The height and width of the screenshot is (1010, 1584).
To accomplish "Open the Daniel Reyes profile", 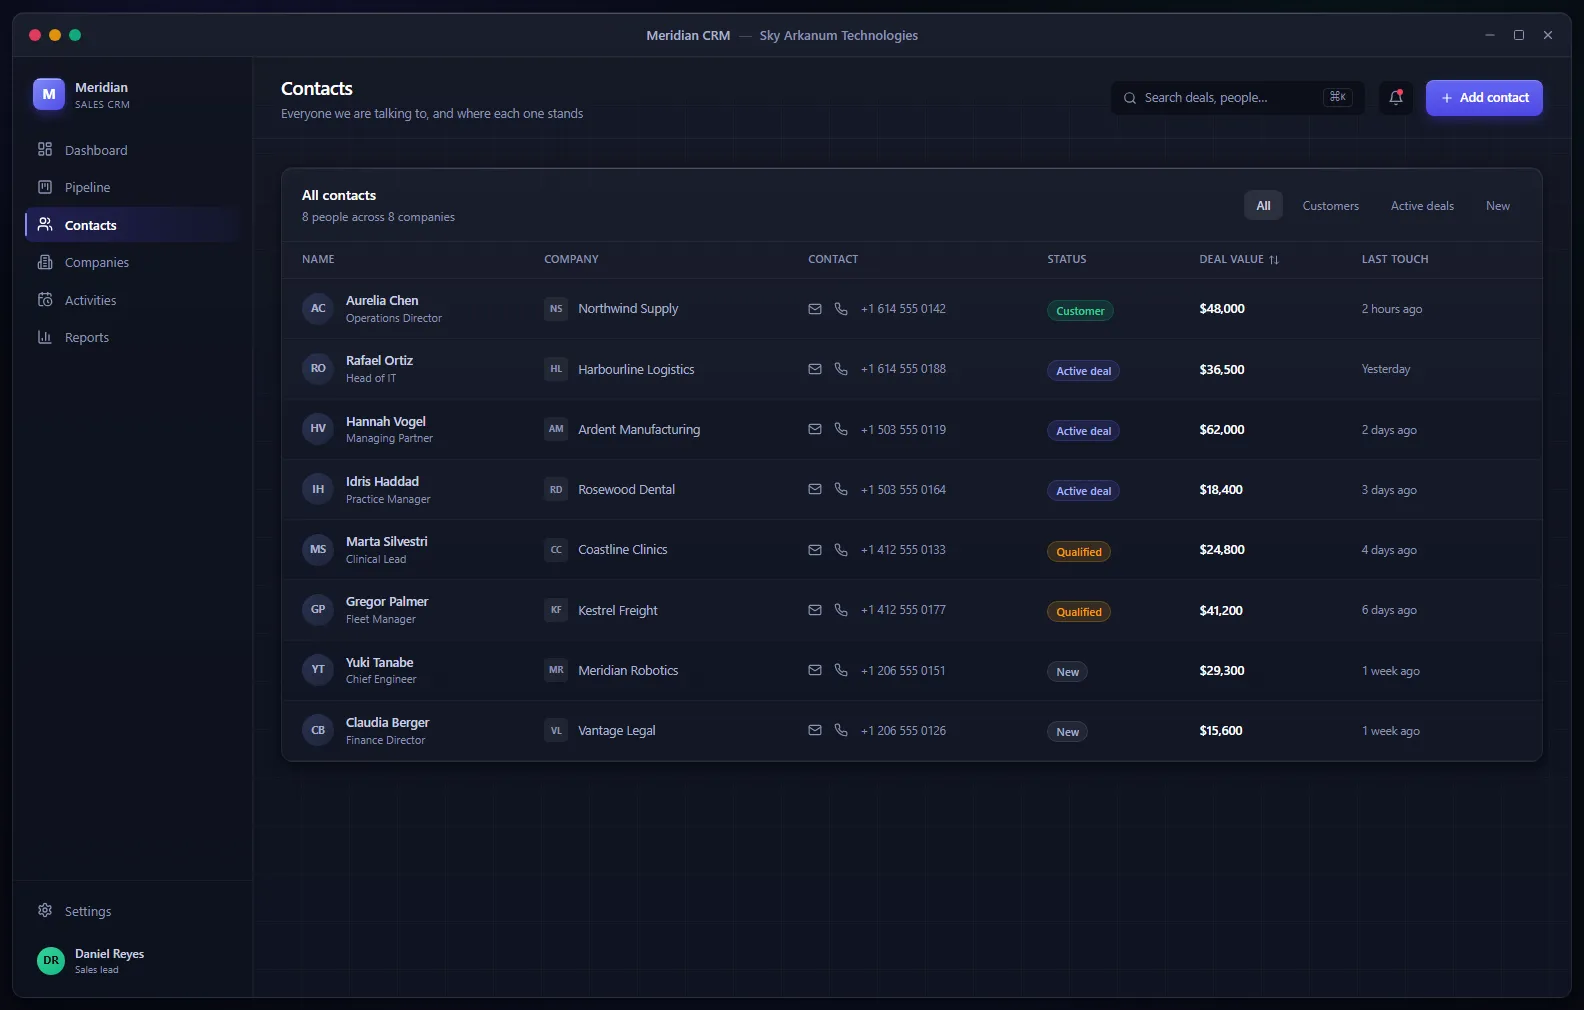I will click(132, 961).
